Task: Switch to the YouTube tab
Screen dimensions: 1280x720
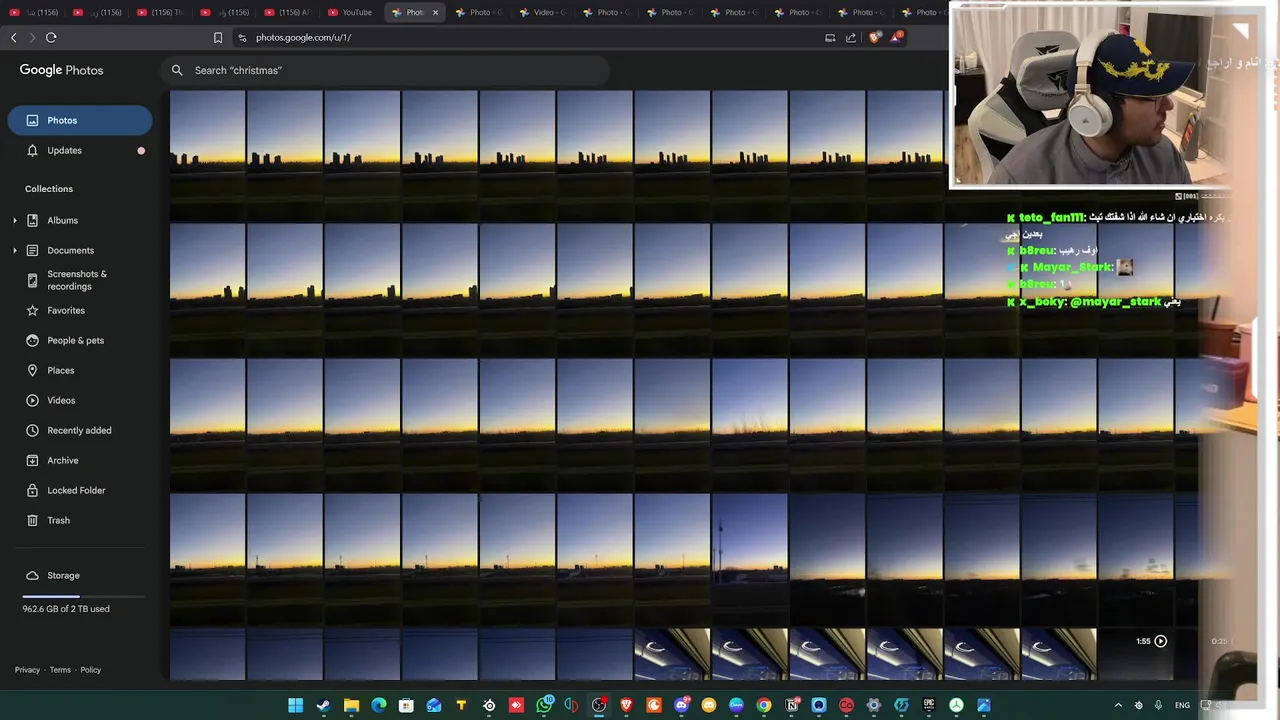Action: tap(351, 12)
